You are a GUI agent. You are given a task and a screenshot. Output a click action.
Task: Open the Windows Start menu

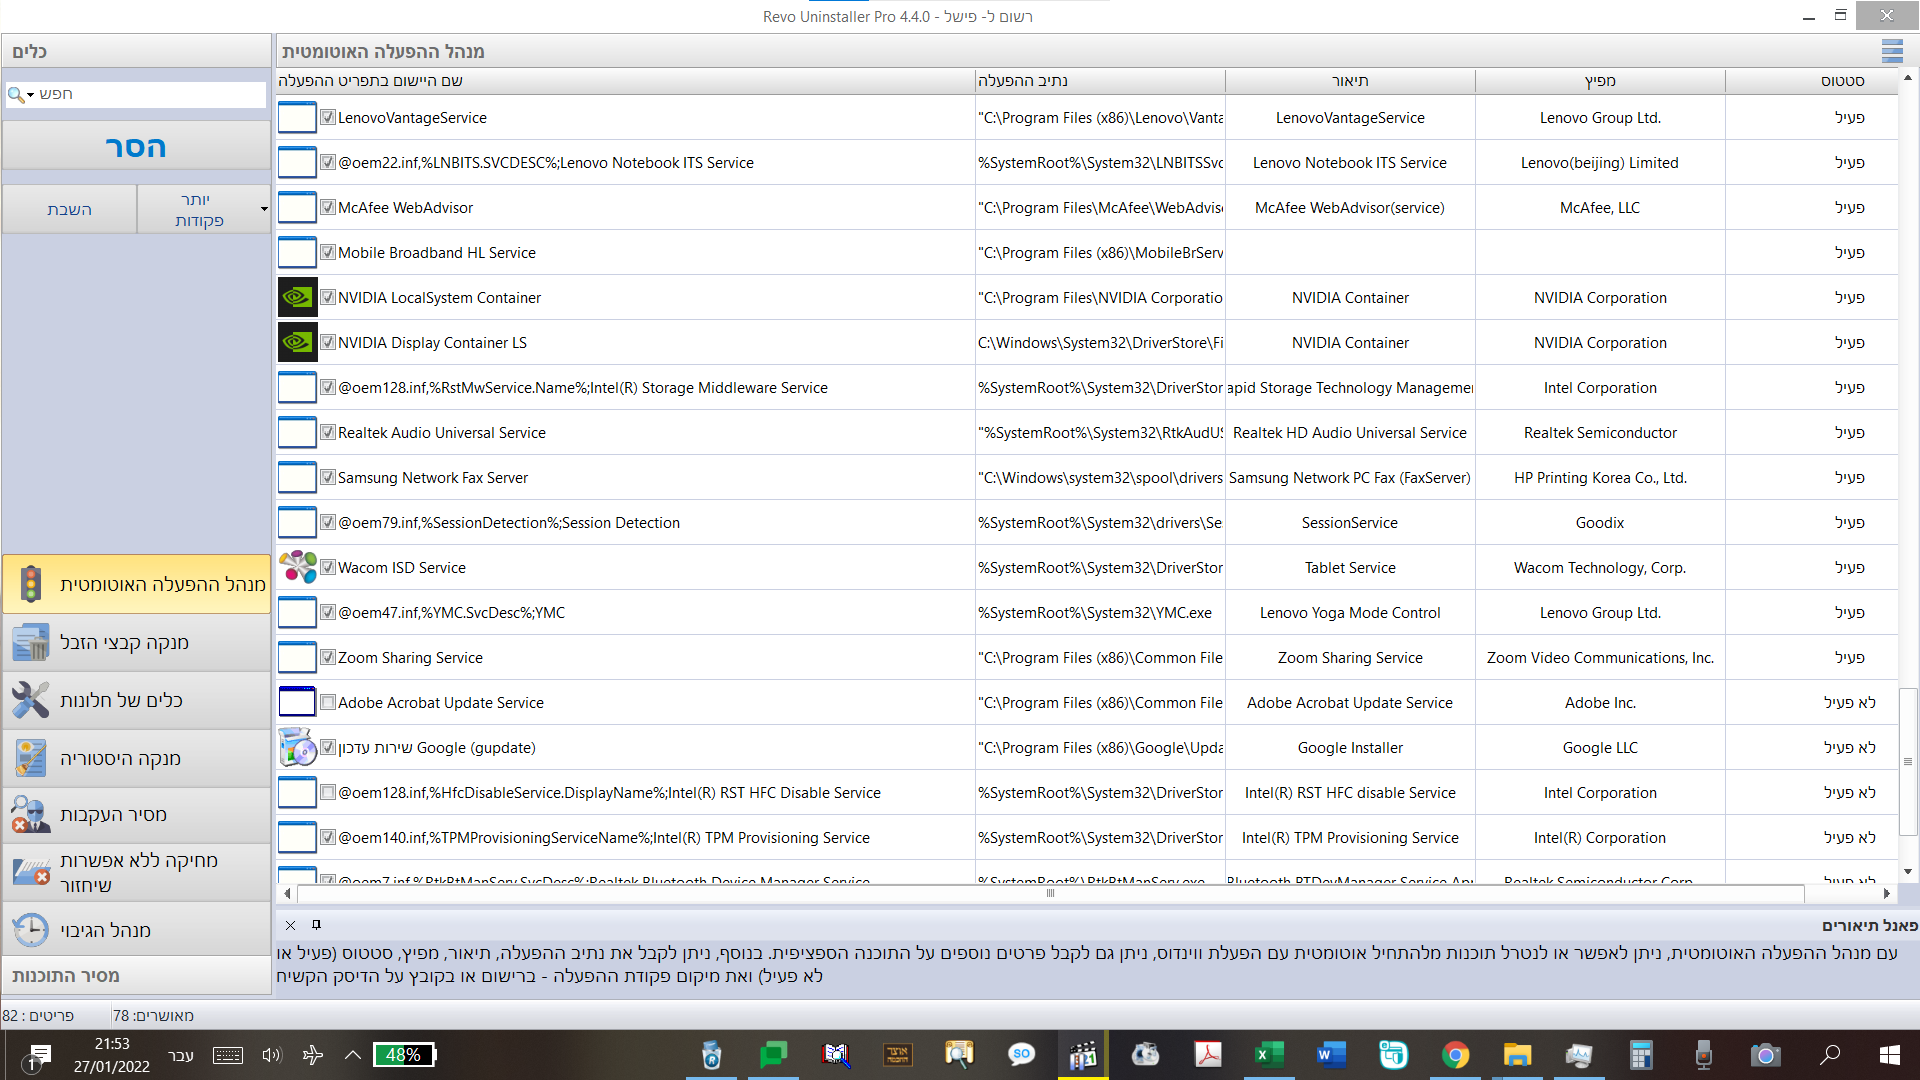(1889, 1055)
